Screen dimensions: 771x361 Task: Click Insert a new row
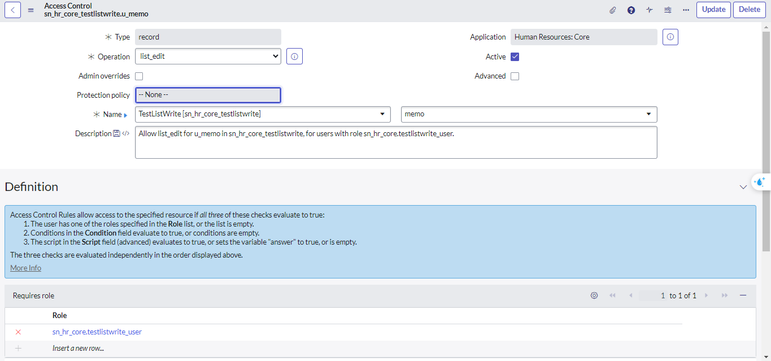pyautogui.click(x=78, y=348)
